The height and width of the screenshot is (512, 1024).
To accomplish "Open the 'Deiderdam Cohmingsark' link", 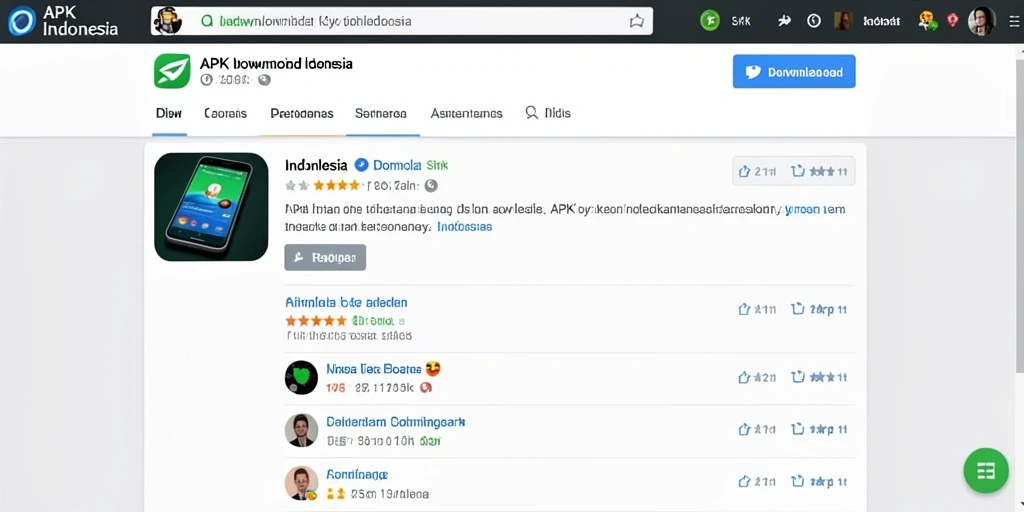I will (x=396, y=422).
